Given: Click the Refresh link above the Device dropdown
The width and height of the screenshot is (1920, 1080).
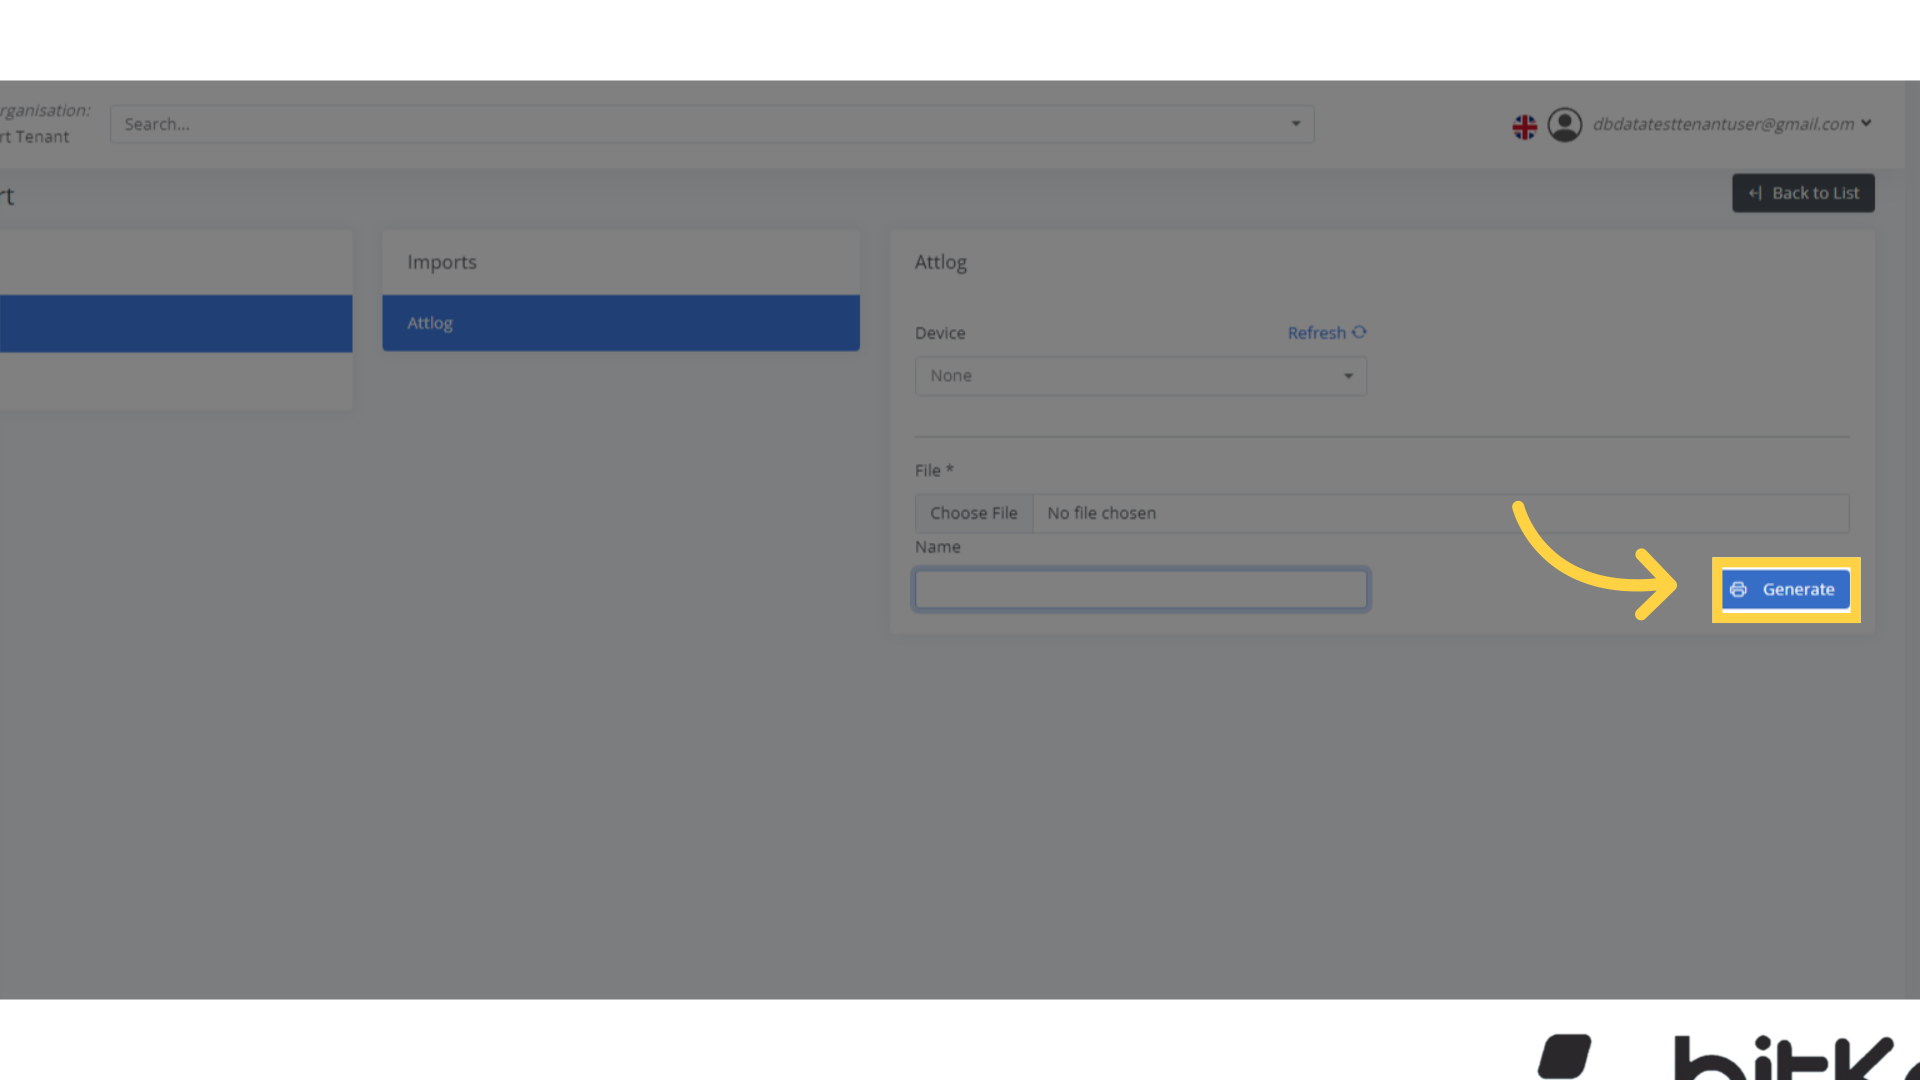Looking at the screenshot, I should 1317,332.
